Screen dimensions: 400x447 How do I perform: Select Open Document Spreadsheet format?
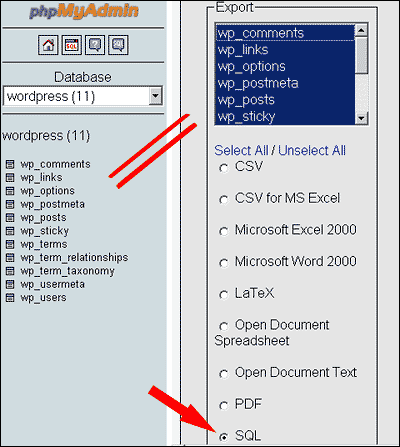[224, 326]
